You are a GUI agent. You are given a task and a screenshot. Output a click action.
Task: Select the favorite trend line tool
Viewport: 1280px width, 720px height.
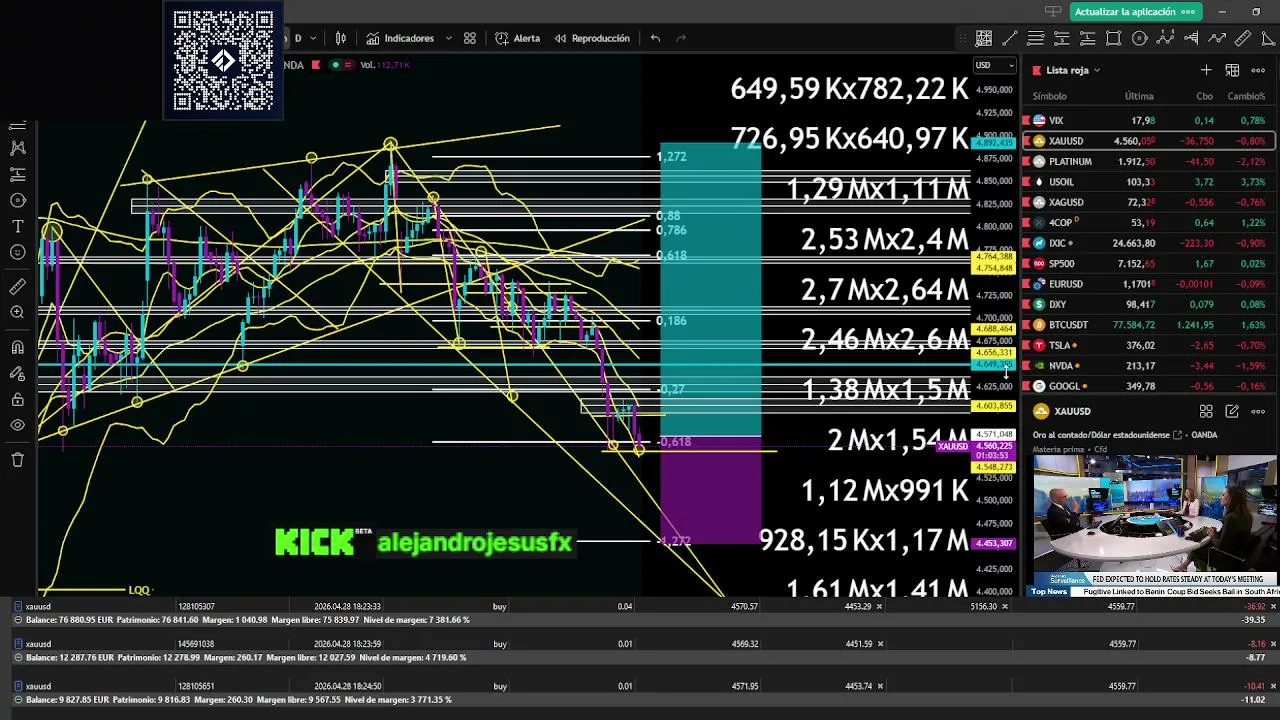tap(1010, 38)
